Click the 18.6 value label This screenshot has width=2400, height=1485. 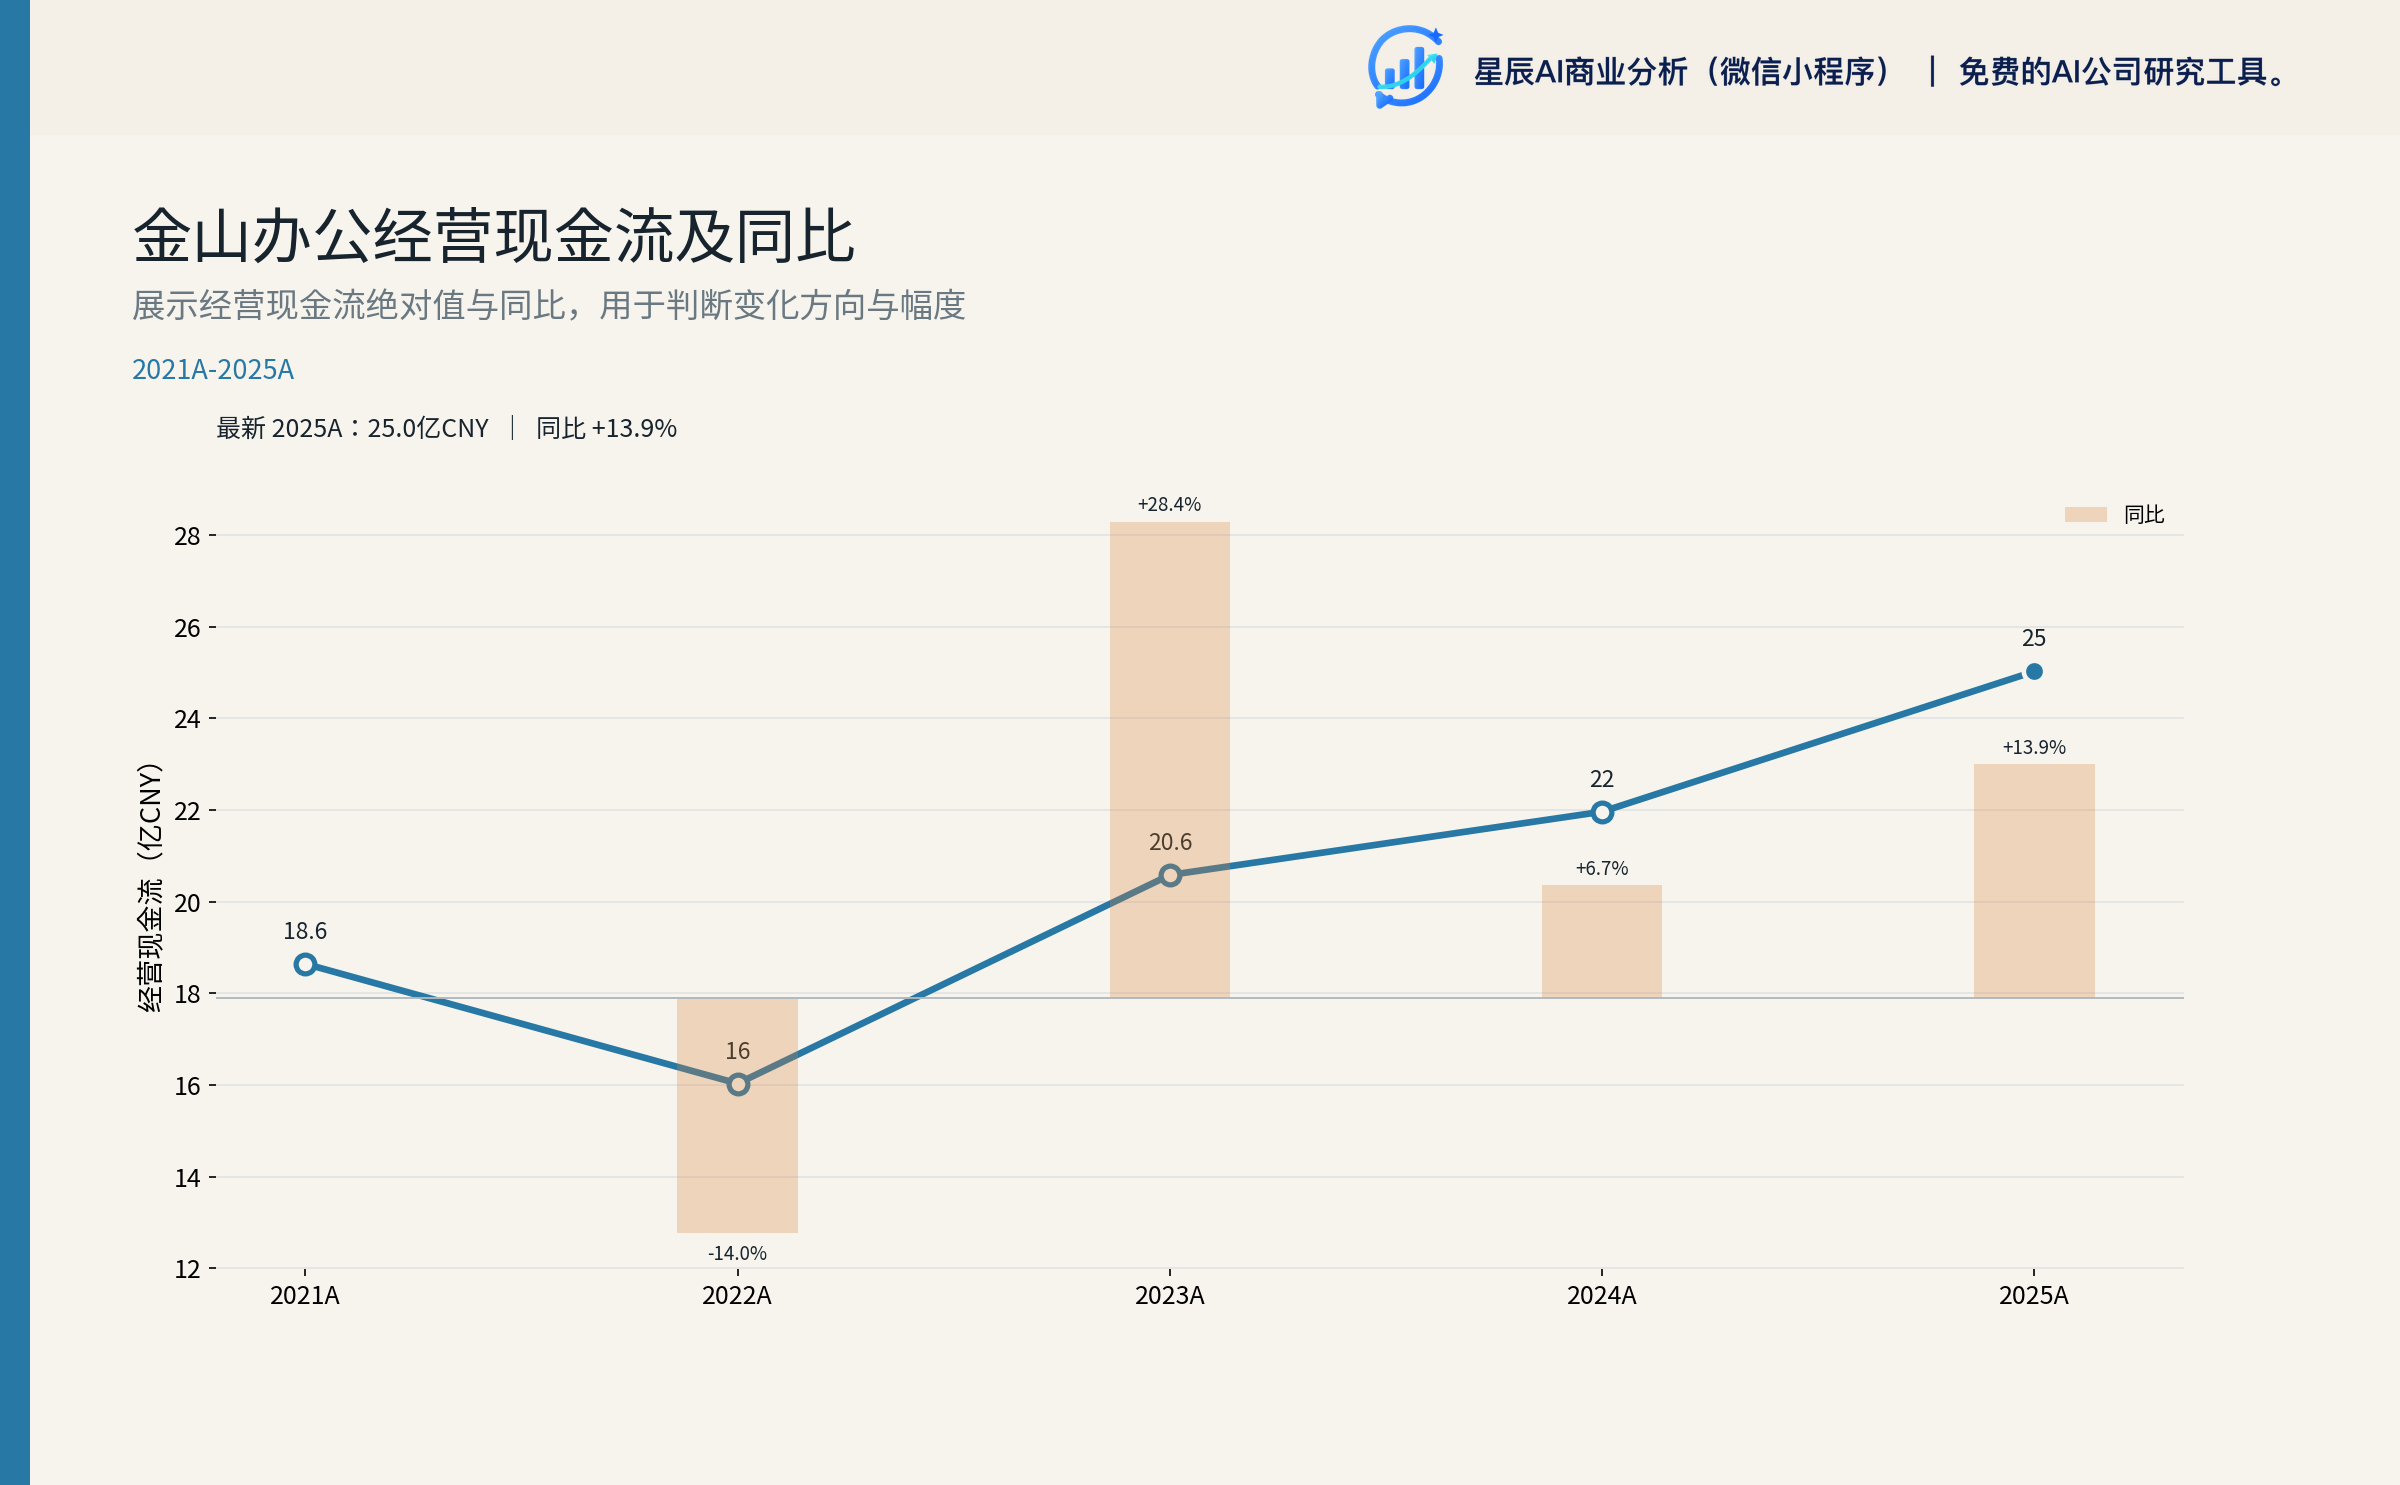pos(305,931)
